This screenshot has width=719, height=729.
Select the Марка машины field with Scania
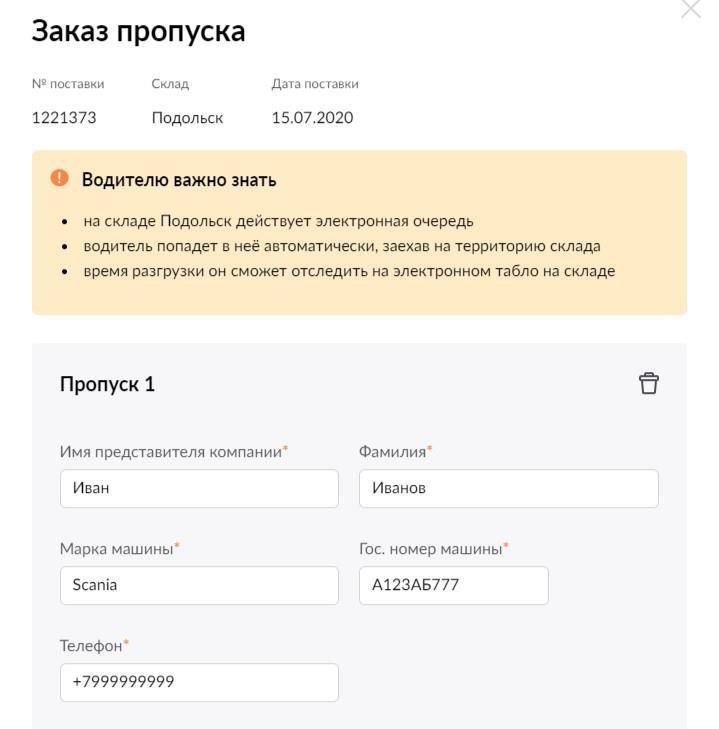tap(199, 585)
